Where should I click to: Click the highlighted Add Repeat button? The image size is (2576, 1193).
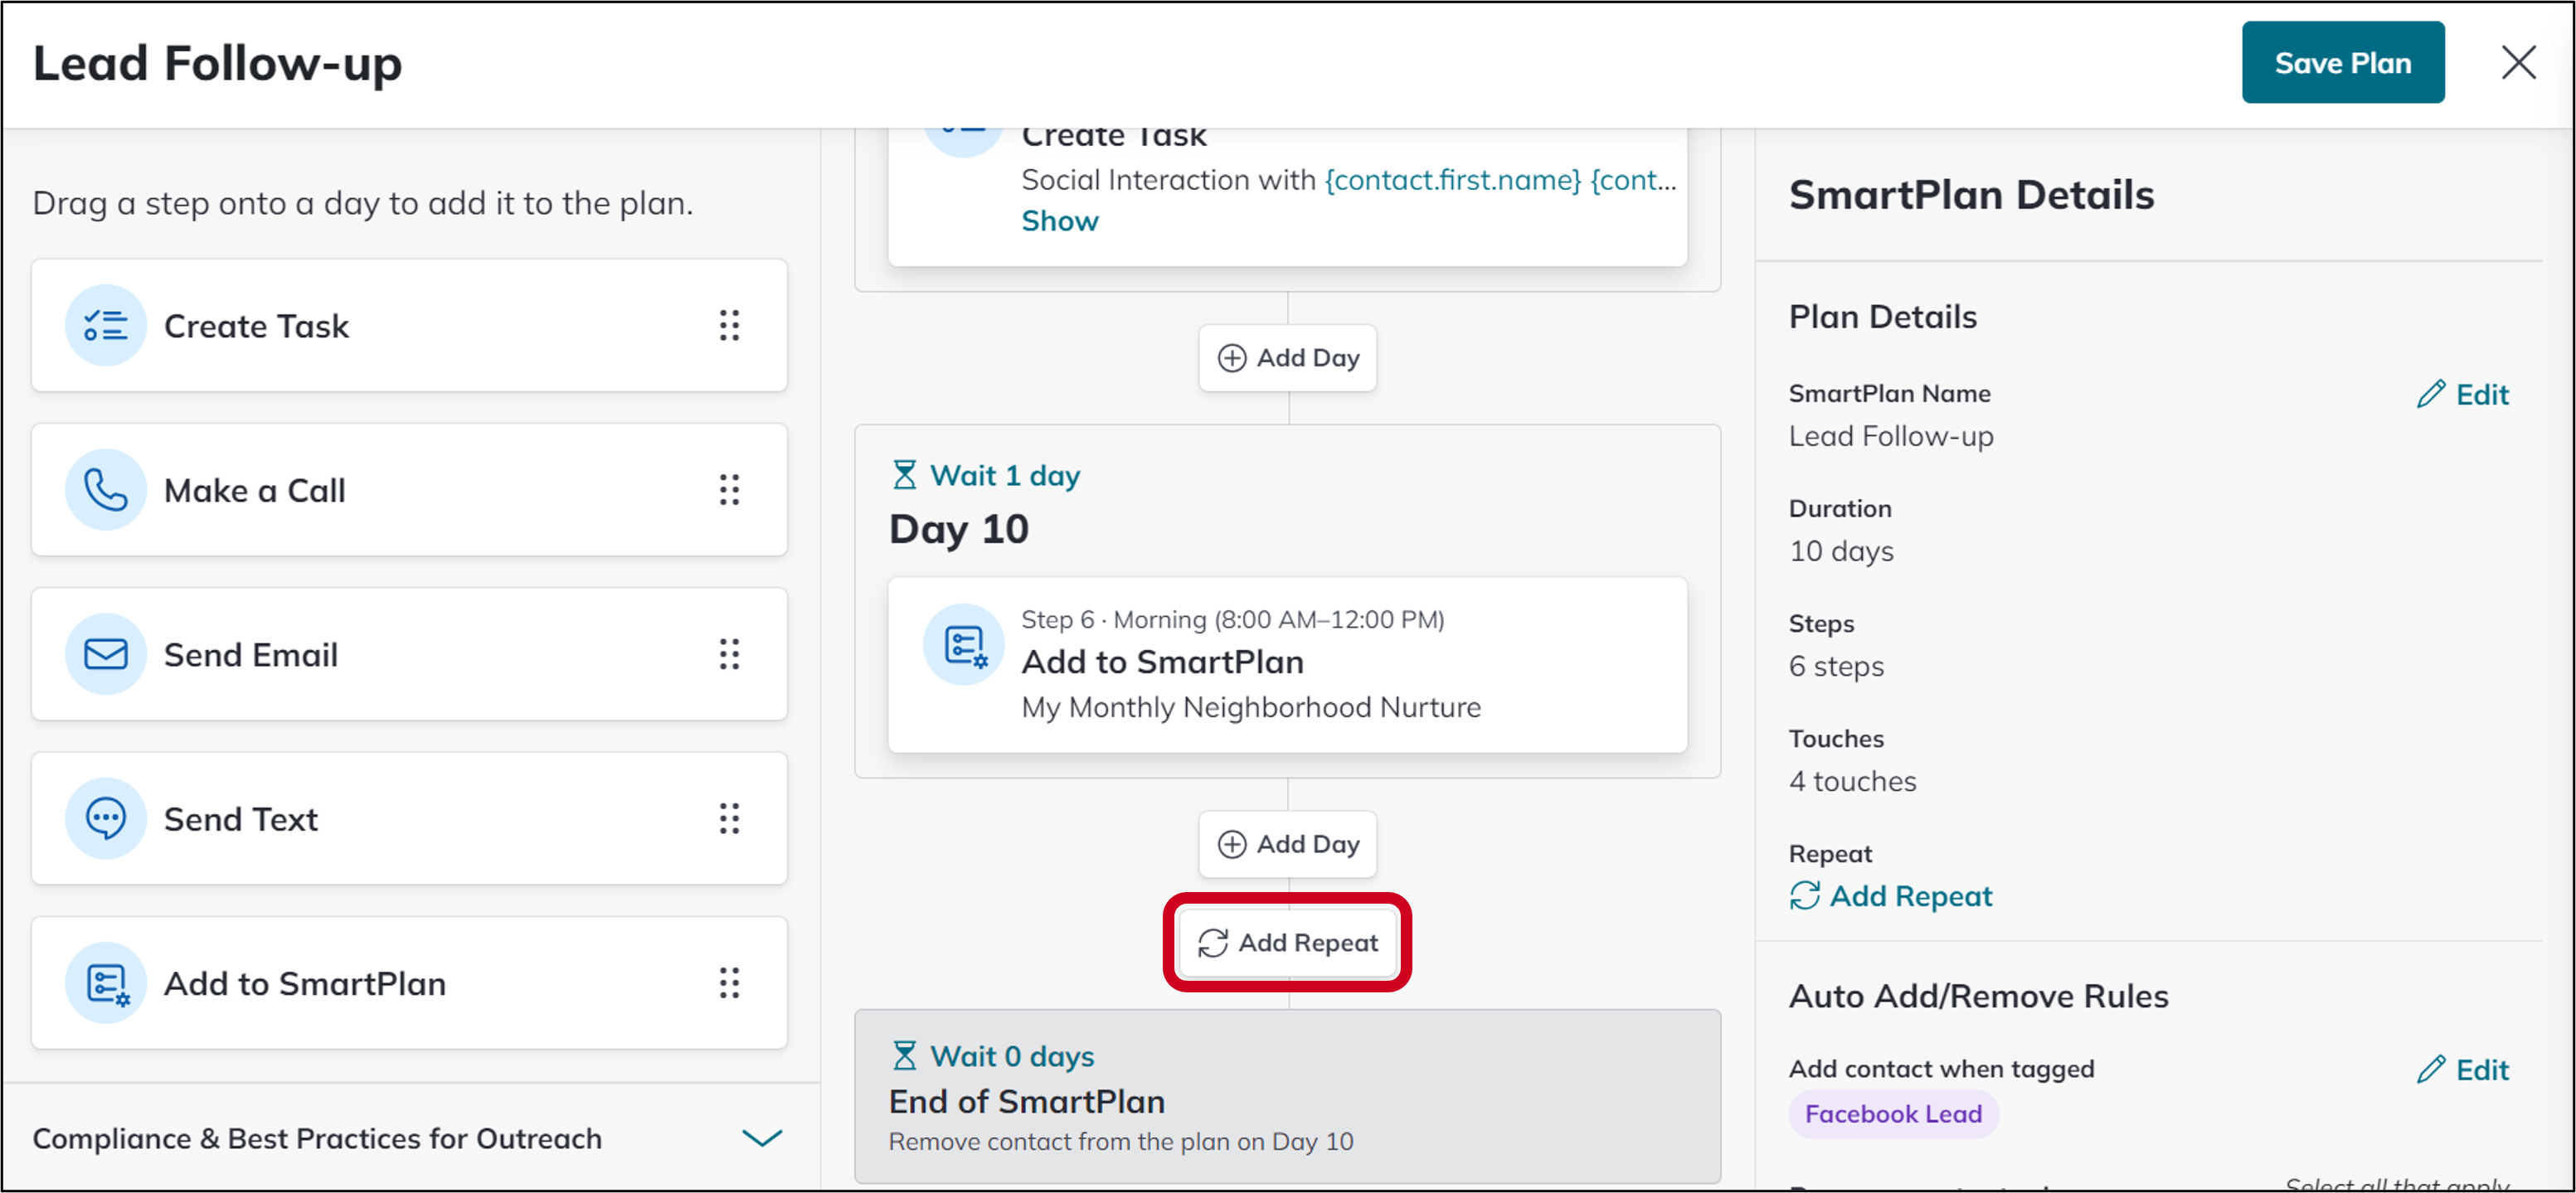pyautogui.click(x=1288, y=943)
